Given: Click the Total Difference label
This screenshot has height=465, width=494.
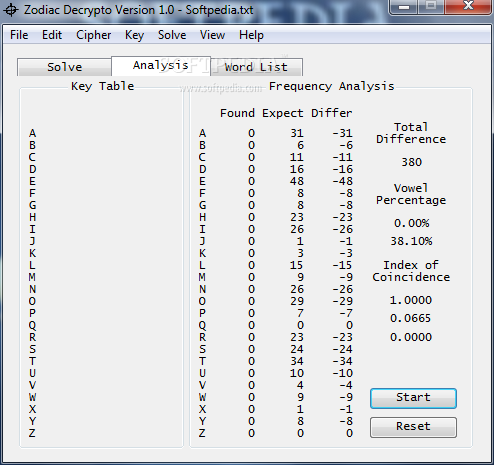Looking at the screenshot, I should click(x=411, y=133).
